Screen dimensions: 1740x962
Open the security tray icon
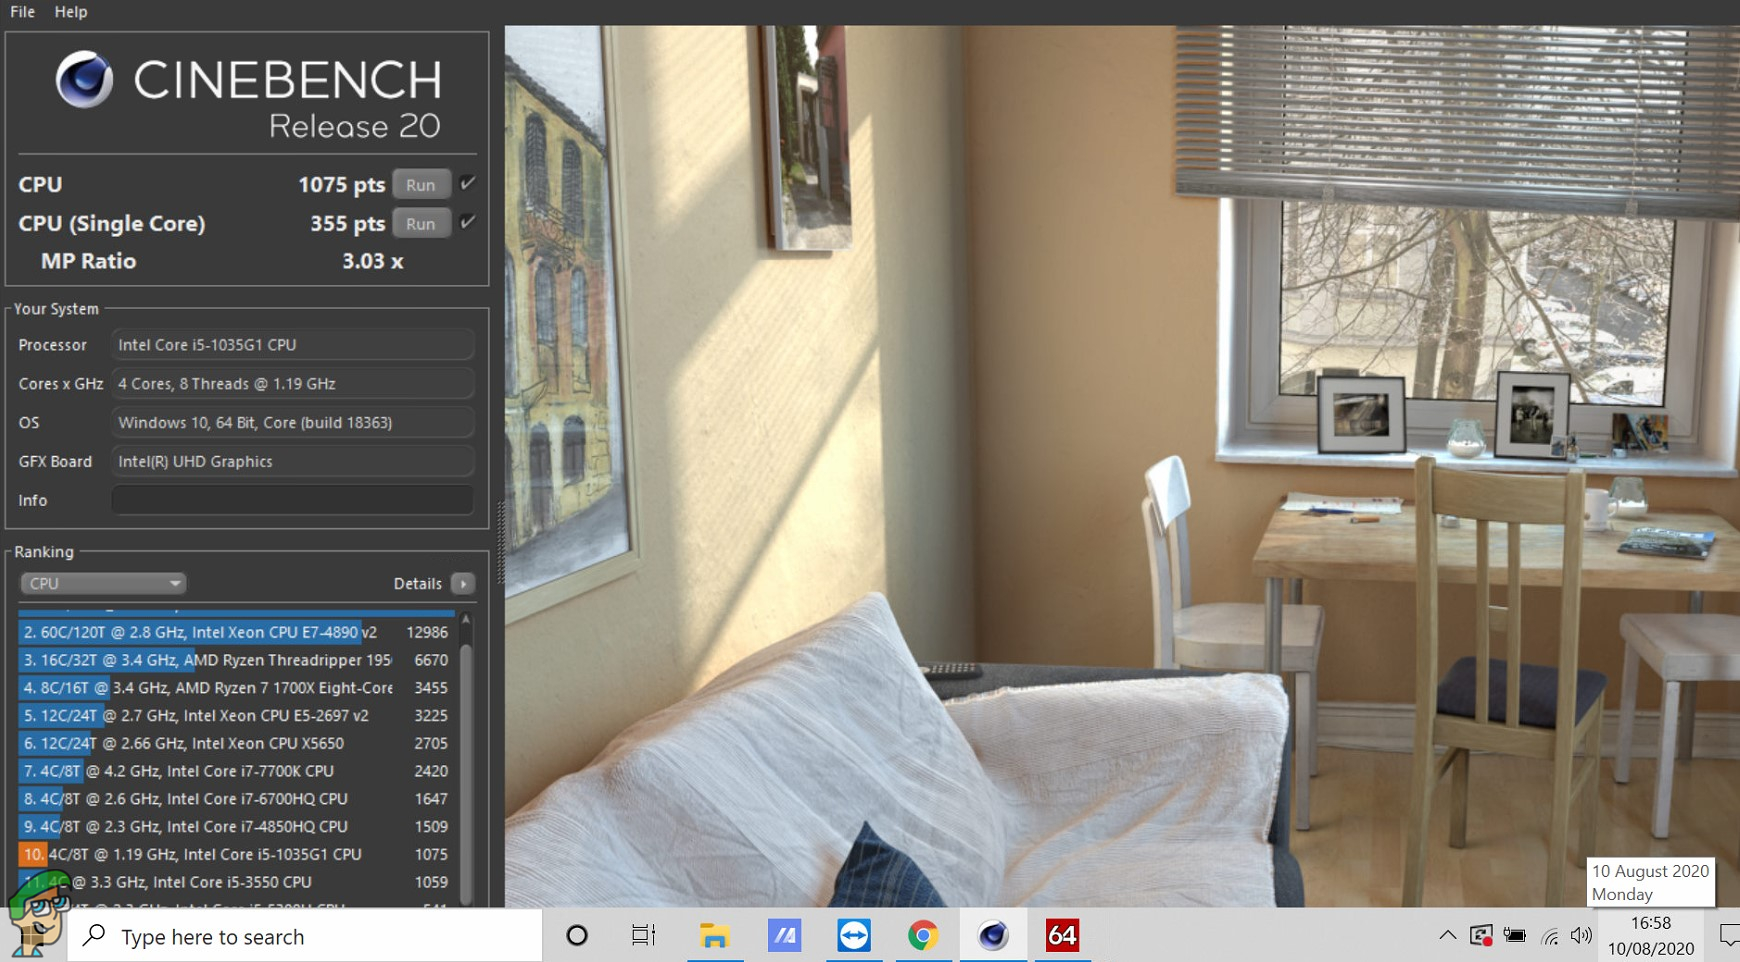pos(1481,936)
